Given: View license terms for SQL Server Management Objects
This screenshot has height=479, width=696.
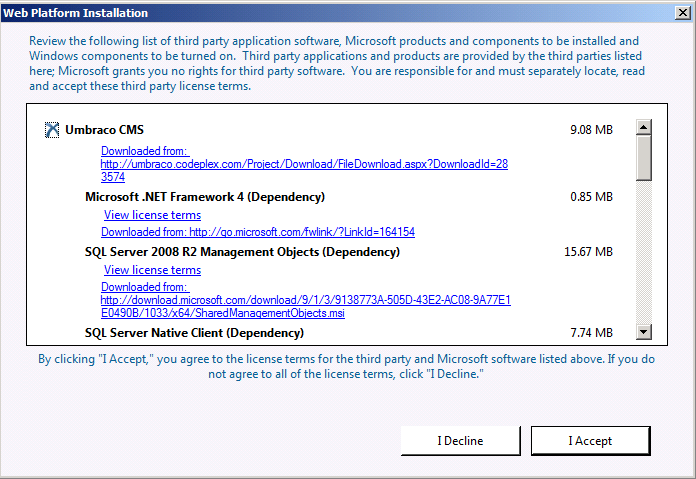Looking at the screenshot, I should coord(152,270).
